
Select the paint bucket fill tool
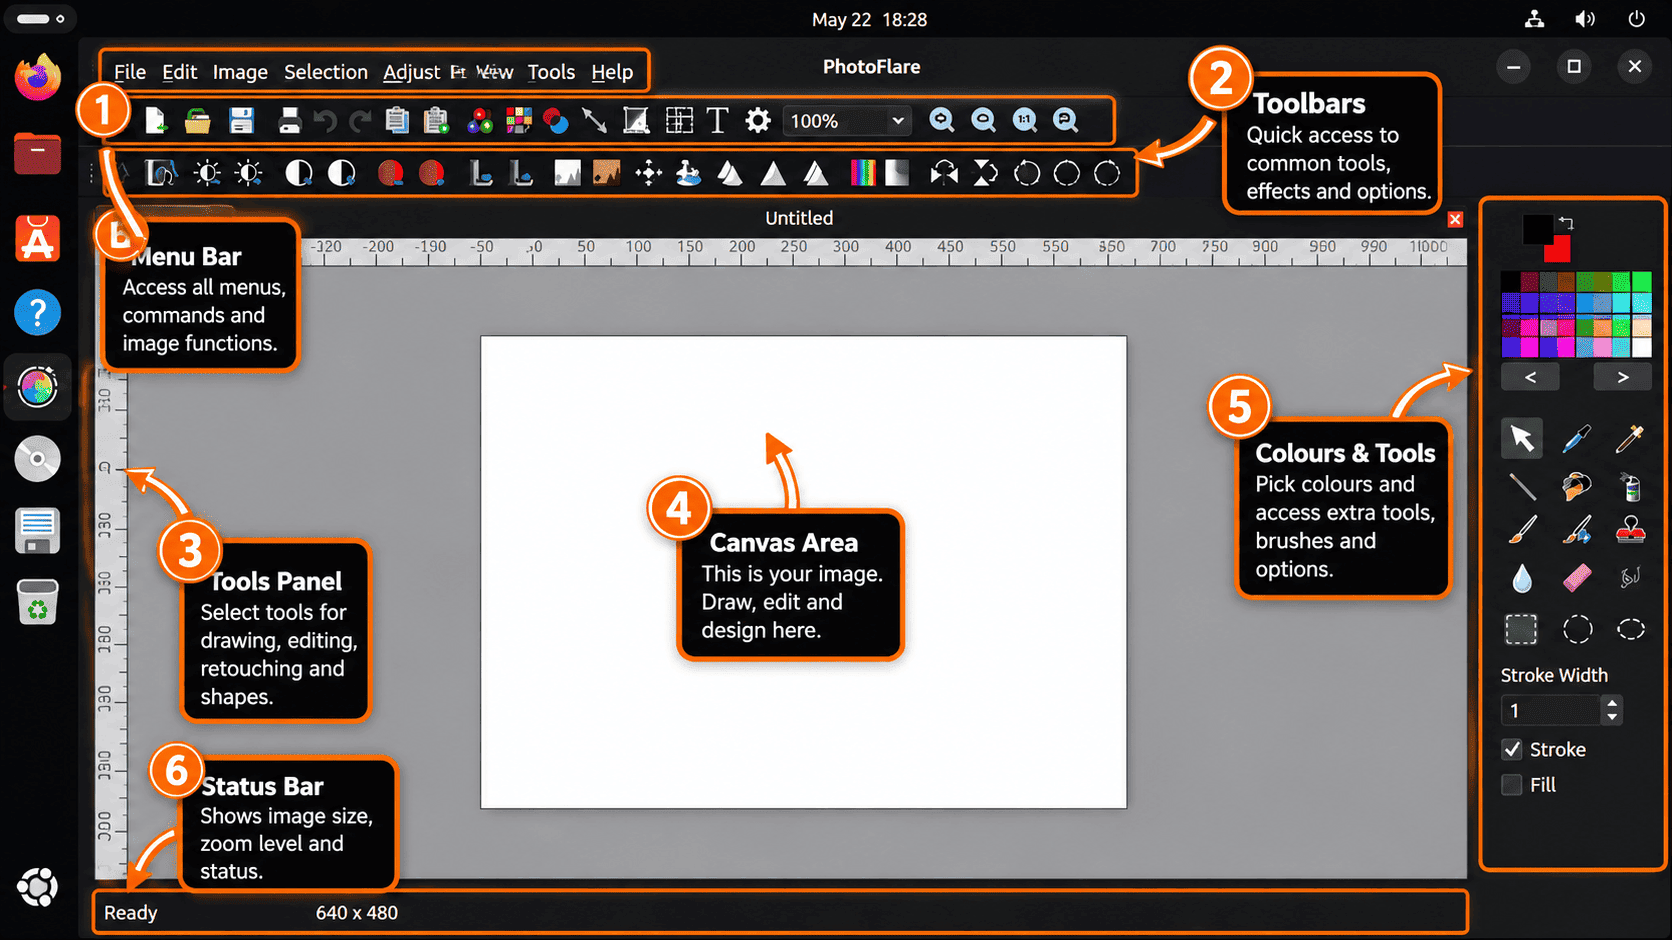(x=1576, y=486)
